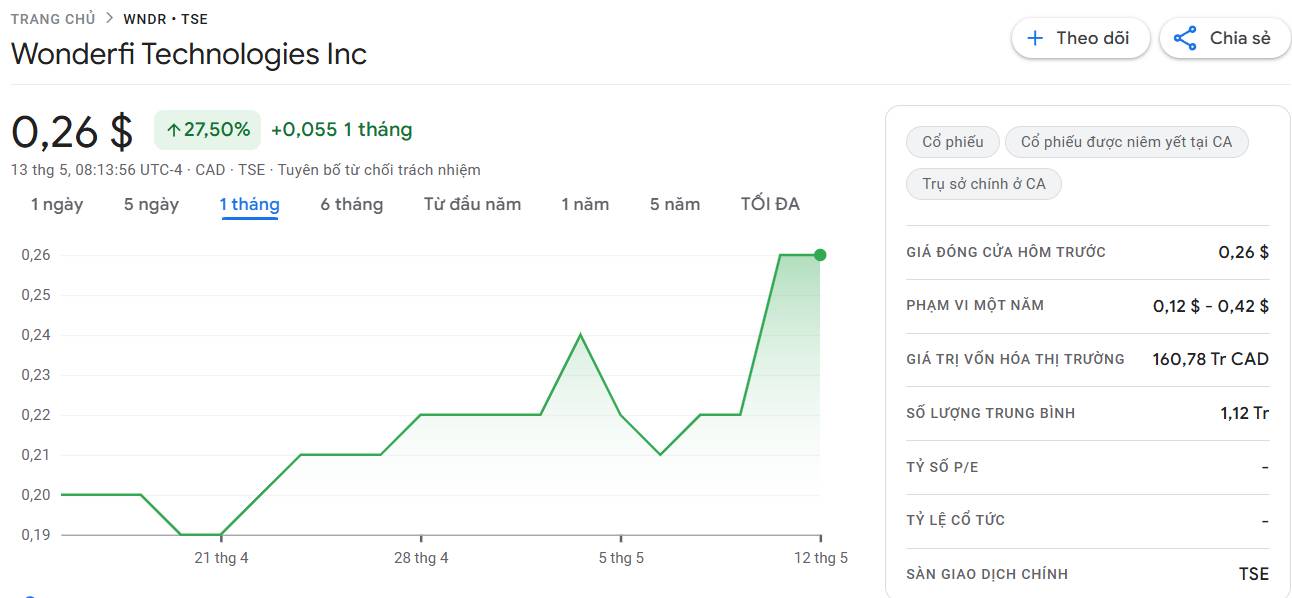Switch chart to 5 năm range

point(675,204)
